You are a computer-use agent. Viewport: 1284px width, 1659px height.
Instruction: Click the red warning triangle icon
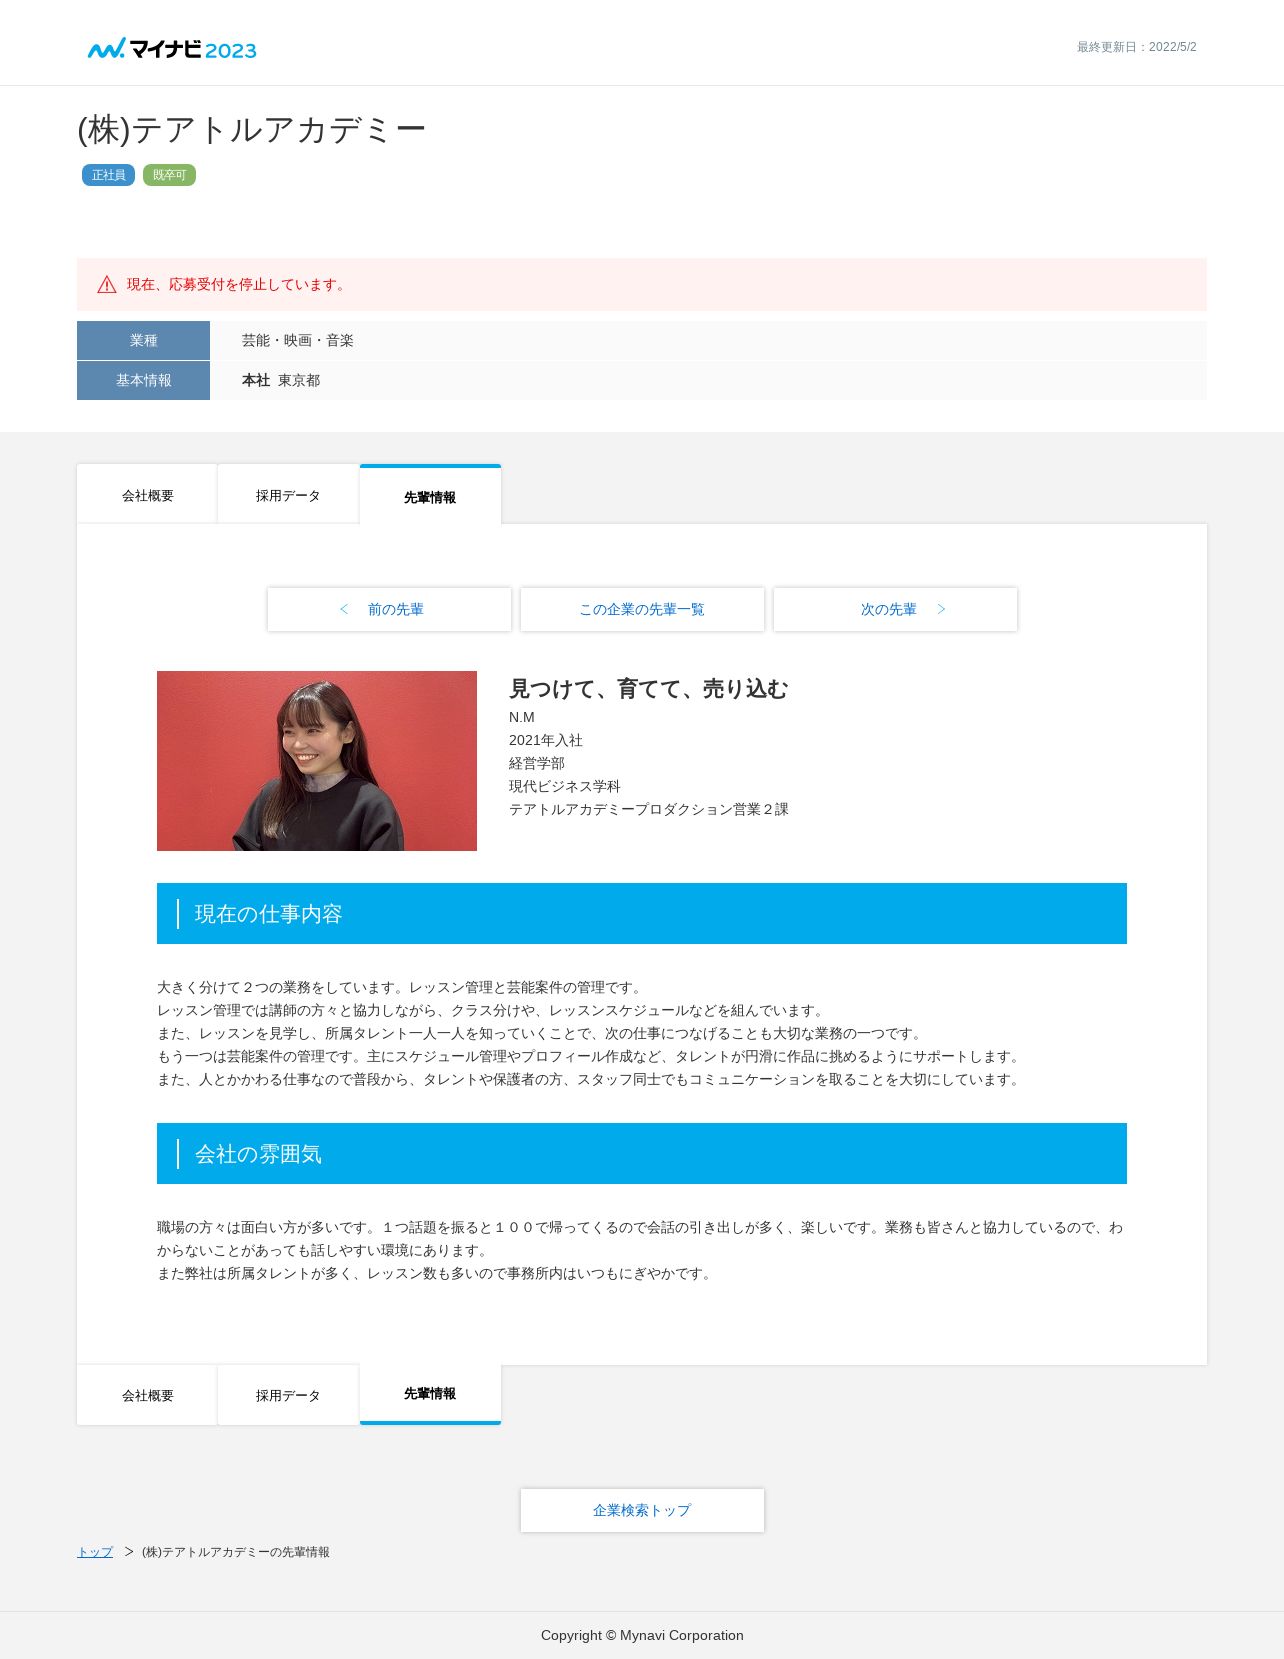(107, 285)
